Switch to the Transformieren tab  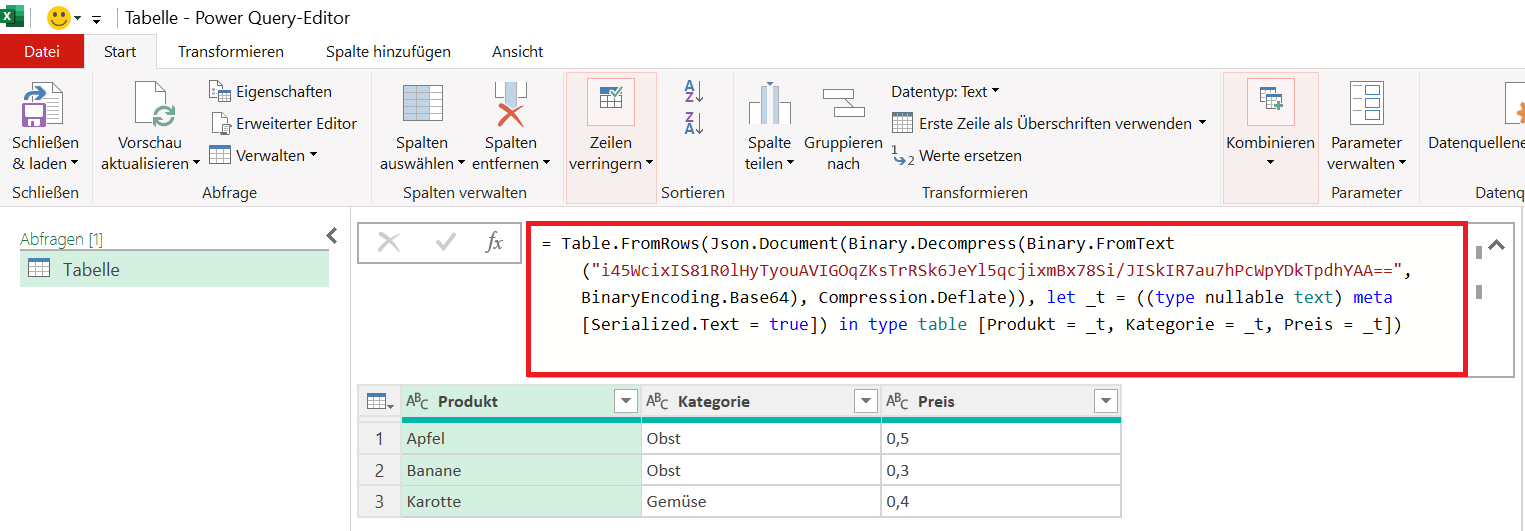231,51
